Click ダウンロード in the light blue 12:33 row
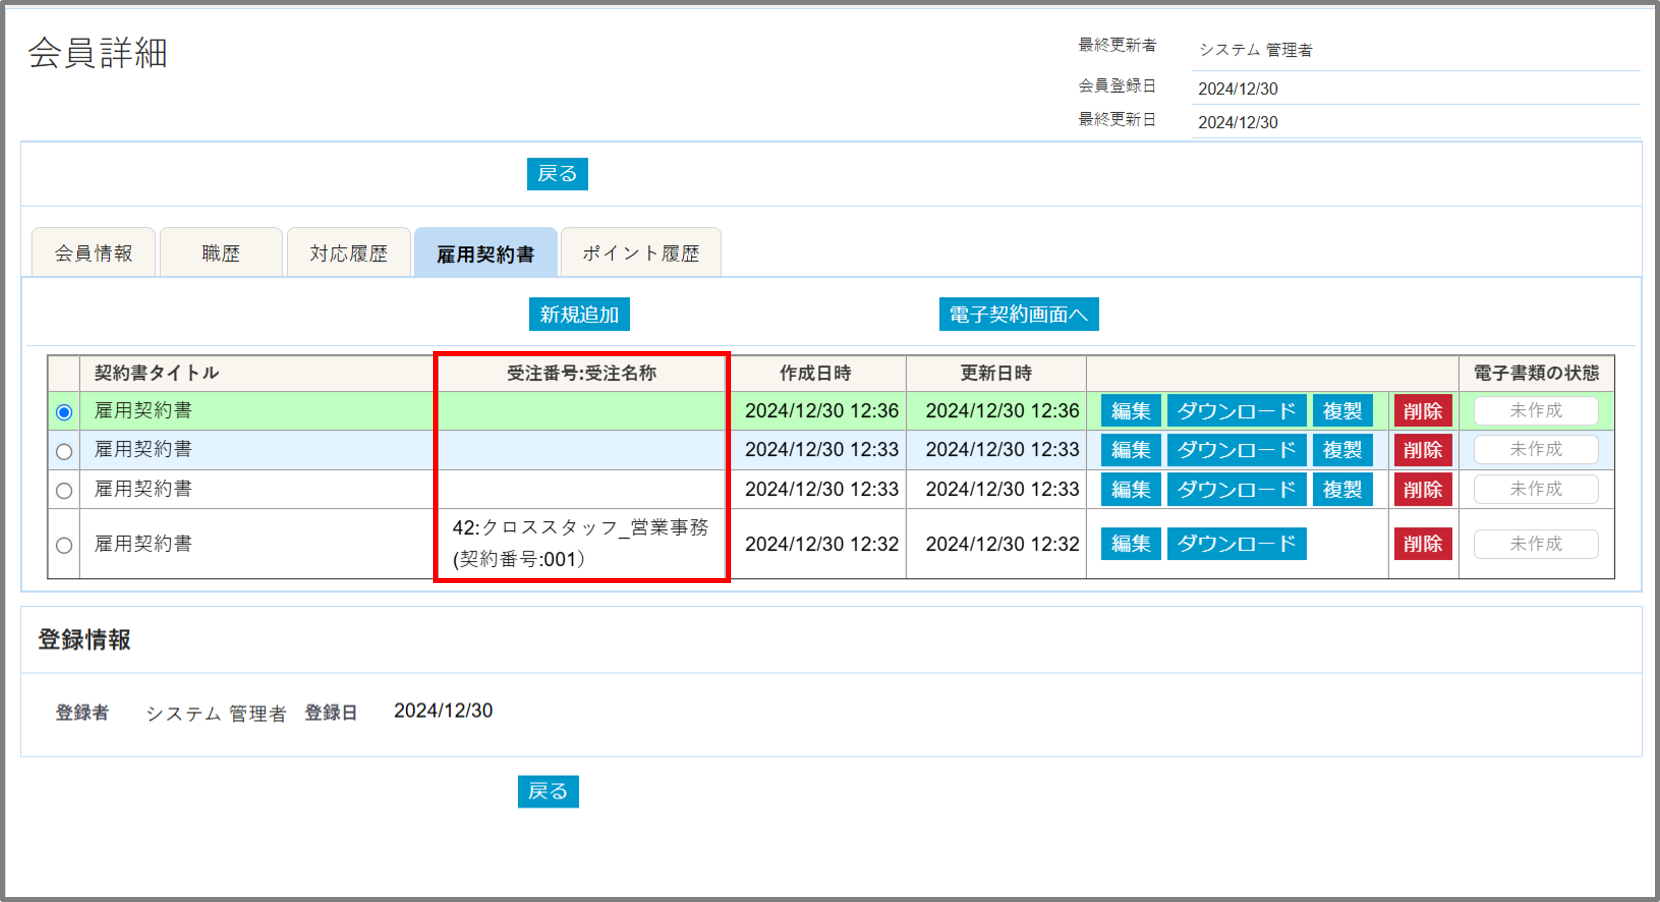The image size is (1660, 902). pos(1237,450)
